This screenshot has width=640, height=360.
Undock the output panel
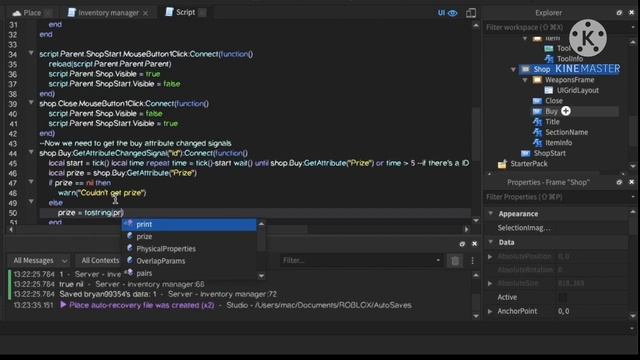[x=462, y=244]
